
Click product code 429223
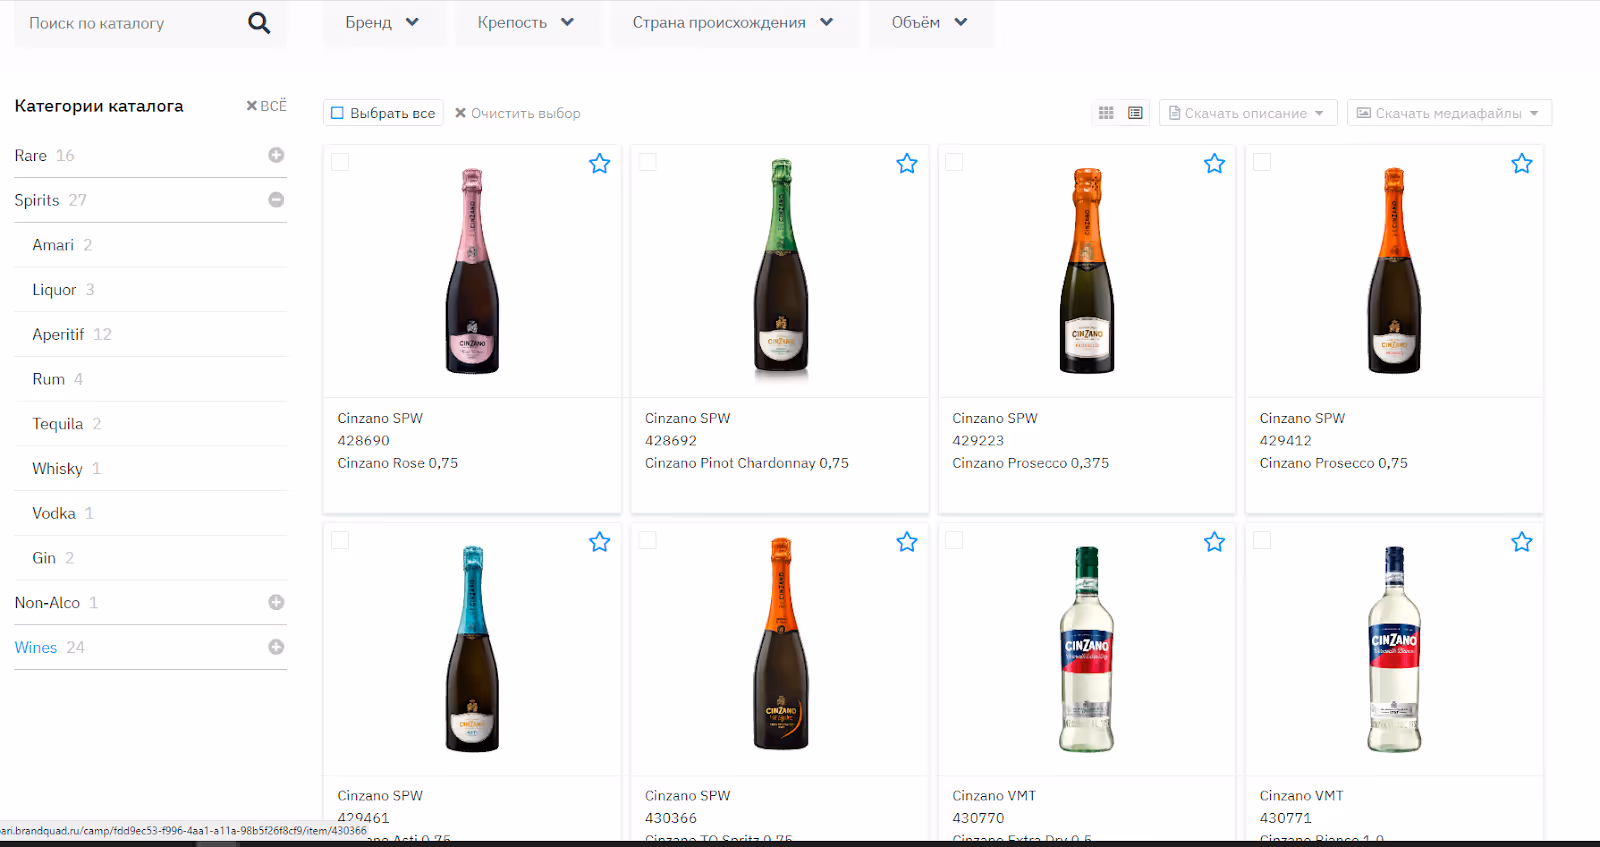978,440
